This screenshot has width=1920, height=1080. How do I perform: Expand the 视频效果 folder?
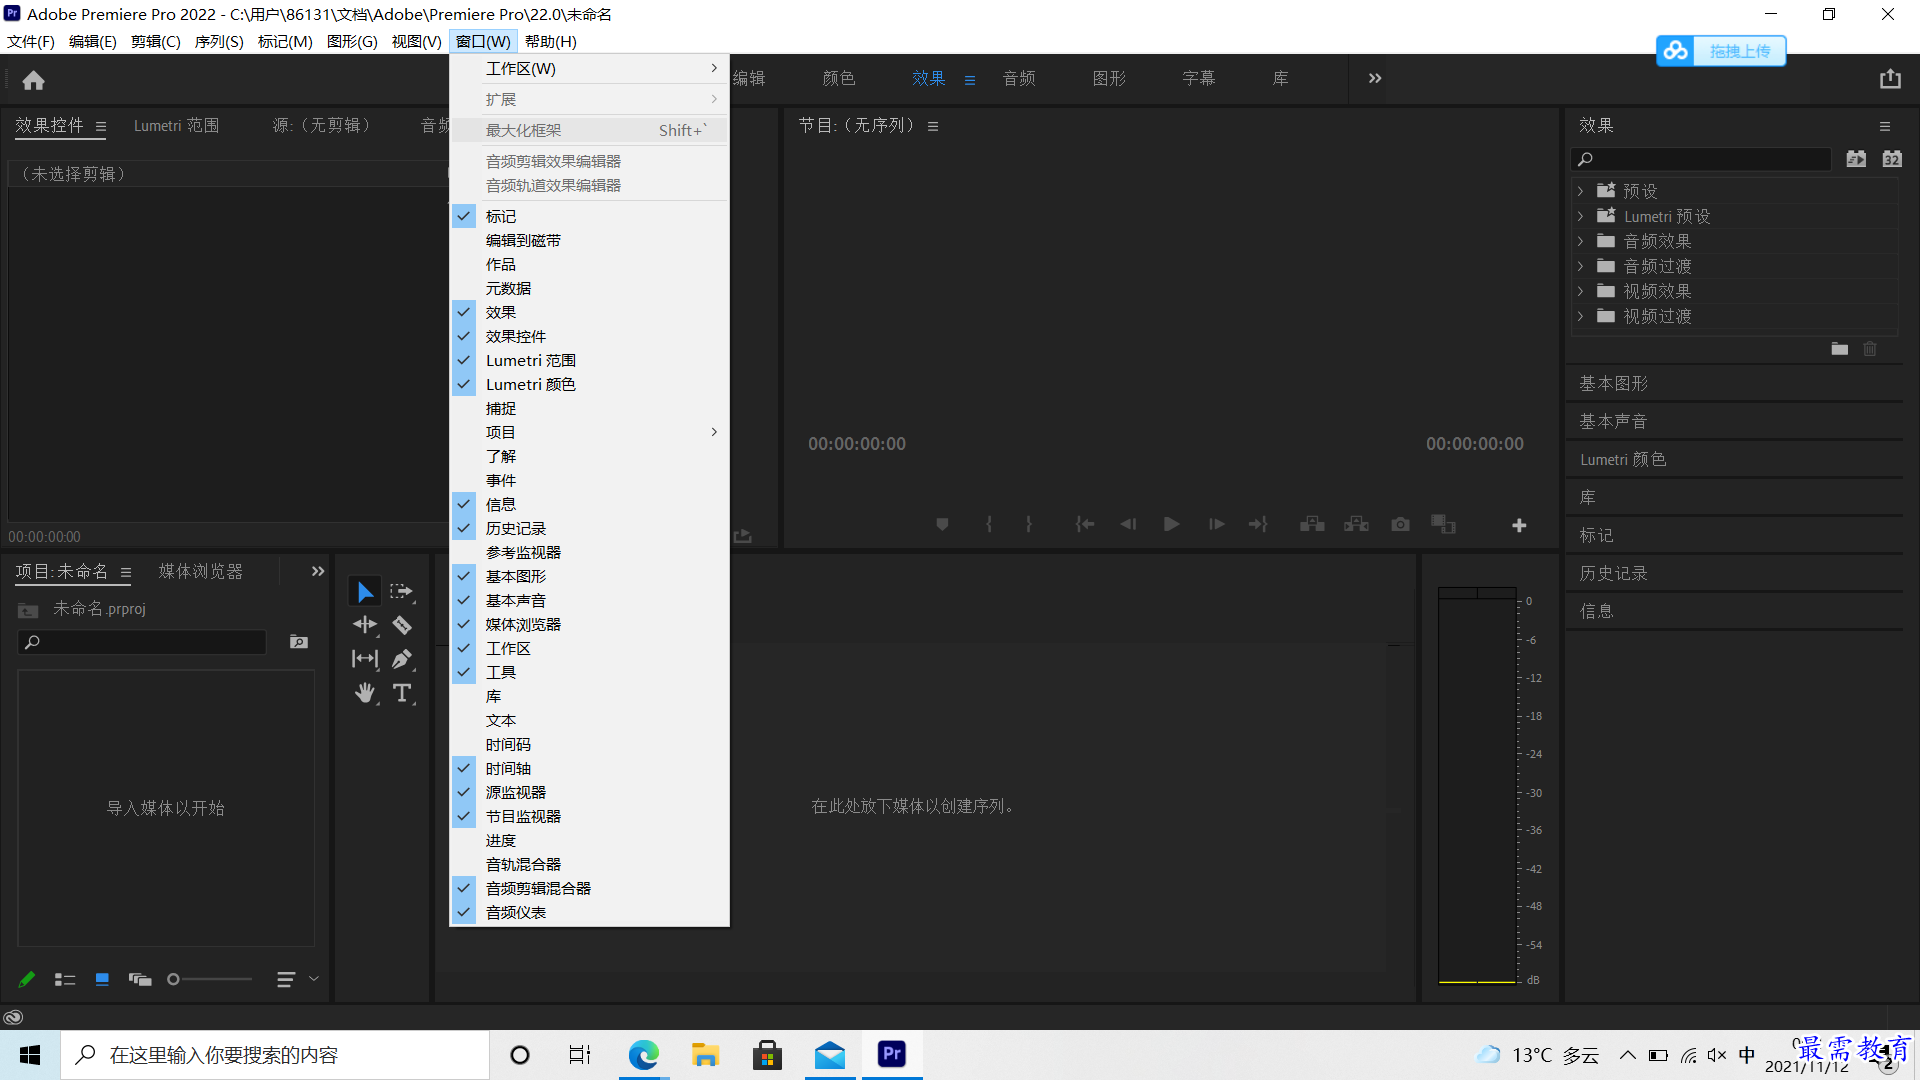(1580, 291)
